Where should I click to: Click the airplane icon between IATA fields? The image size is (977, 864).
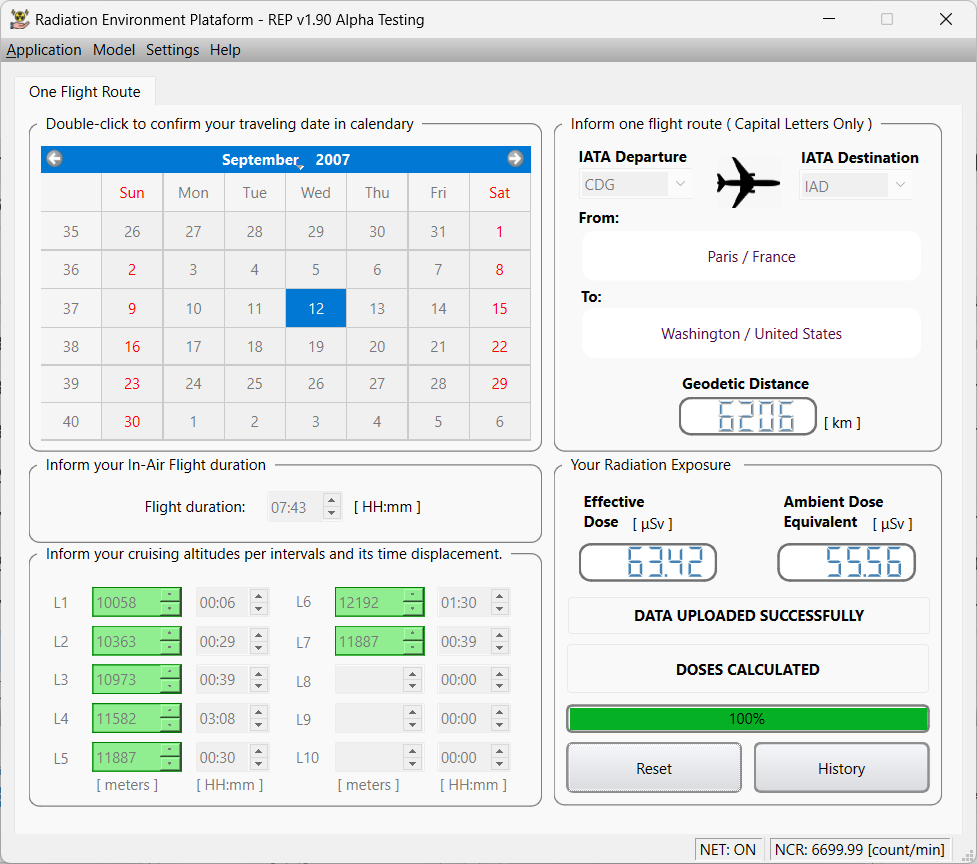pos(748,182)
